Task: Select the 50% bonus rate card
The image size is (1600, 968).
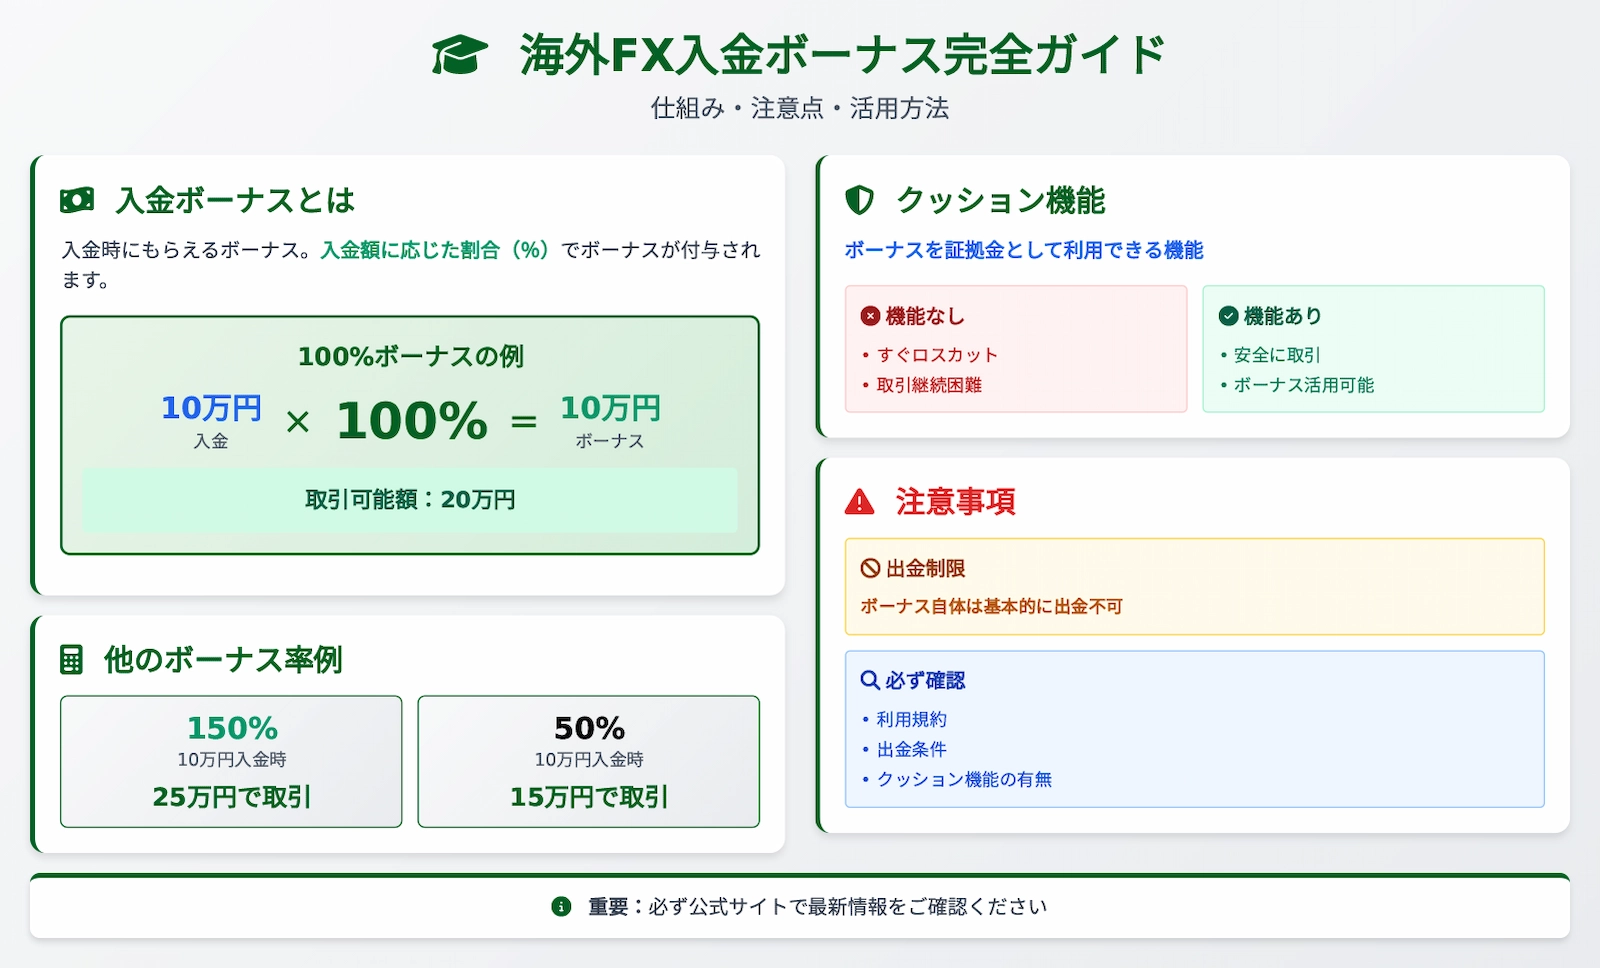Action: click(588, 761)
